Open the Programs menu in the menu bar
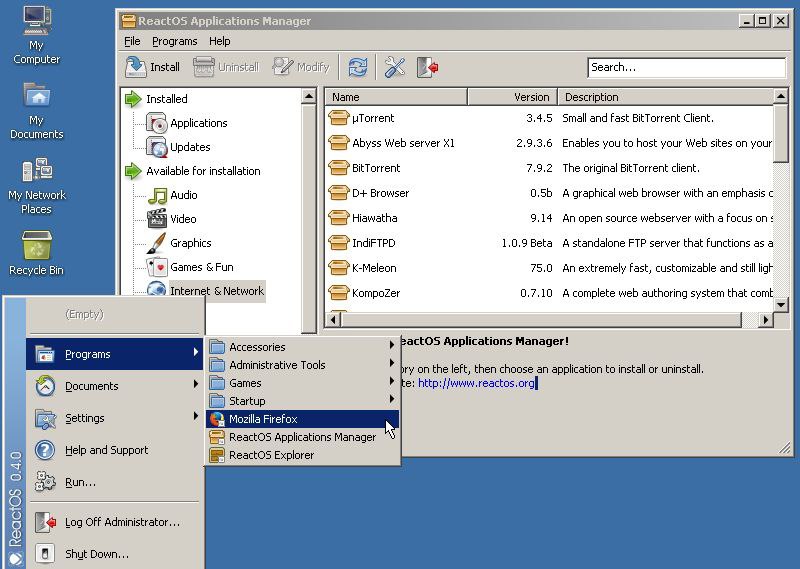800x569 pixels. coord(174,41)
